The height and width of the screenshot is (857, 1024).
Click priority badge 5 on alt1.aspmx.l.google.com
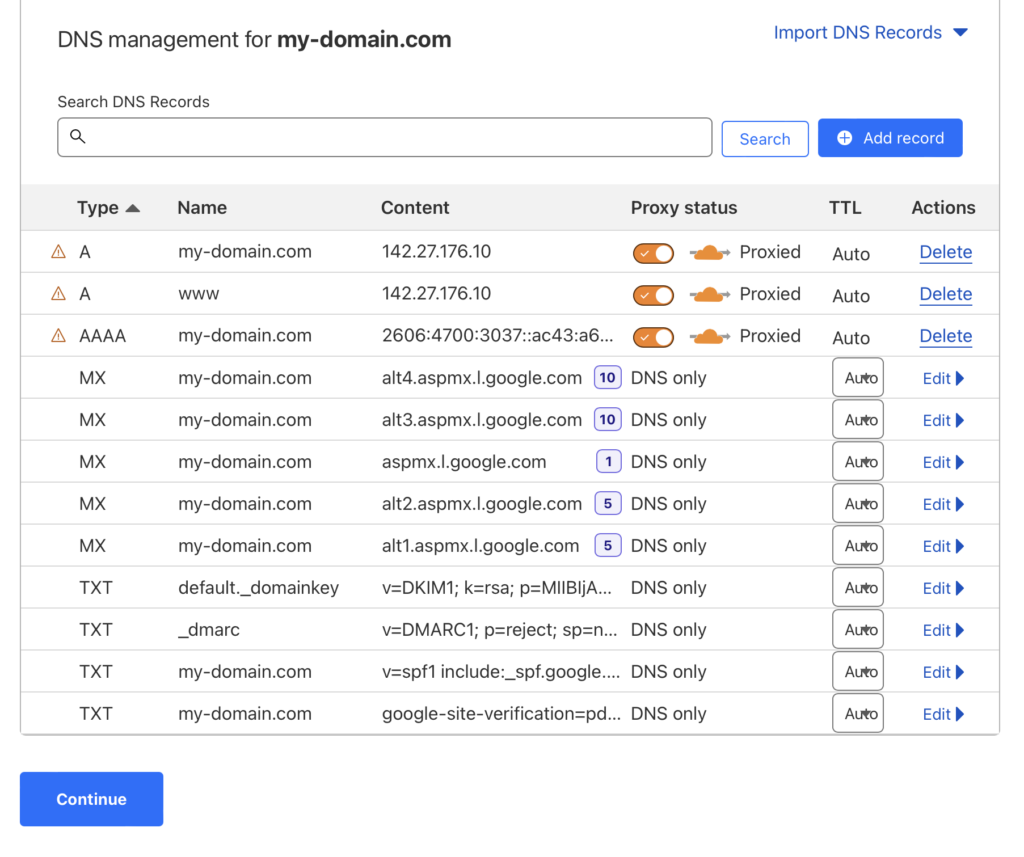[x=608, y=545]
